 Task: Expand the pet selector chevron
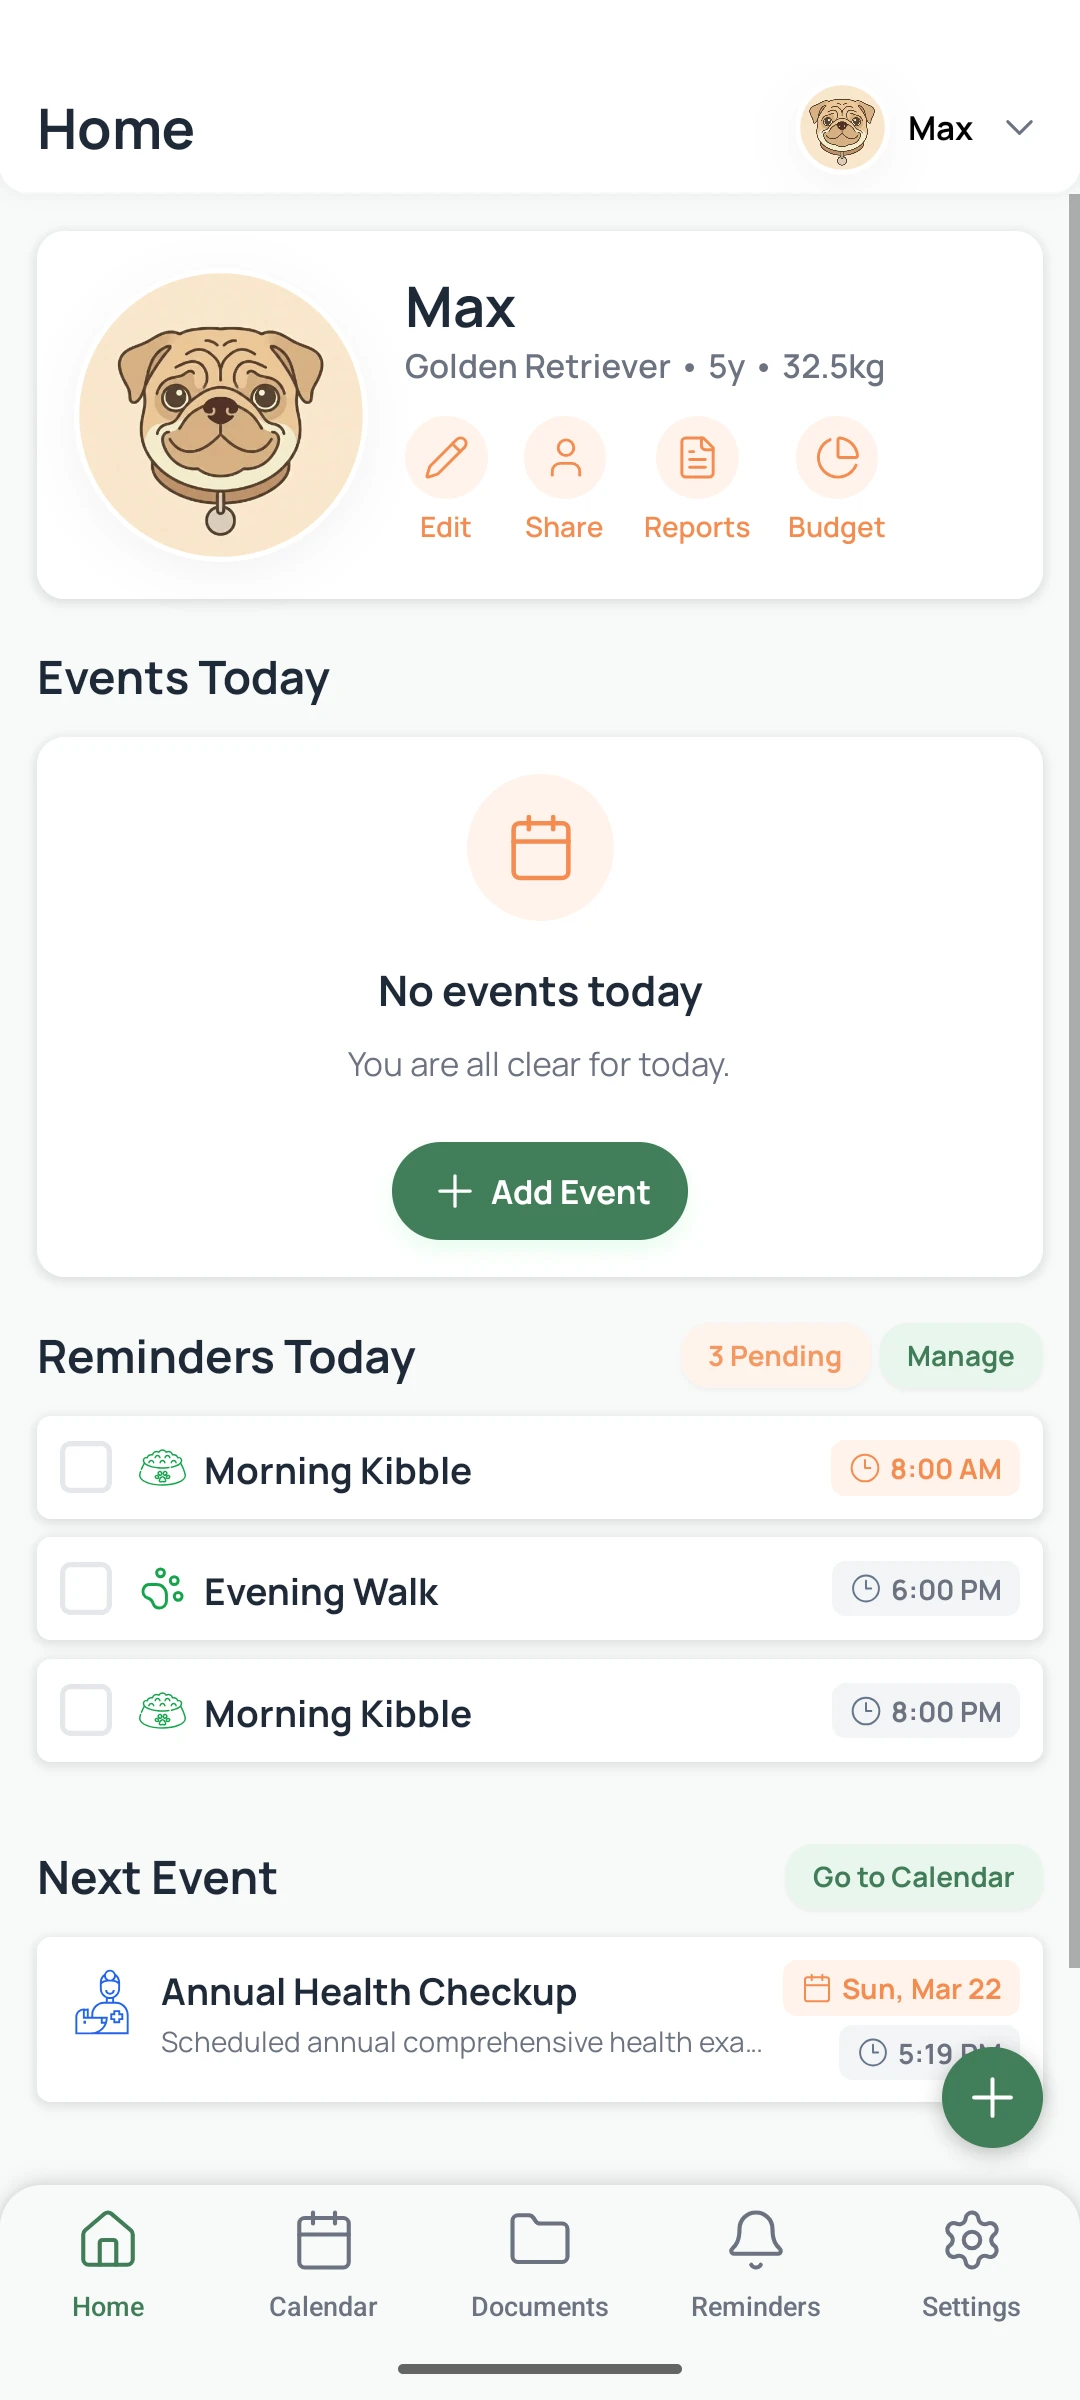click(x=1019, y=128)
